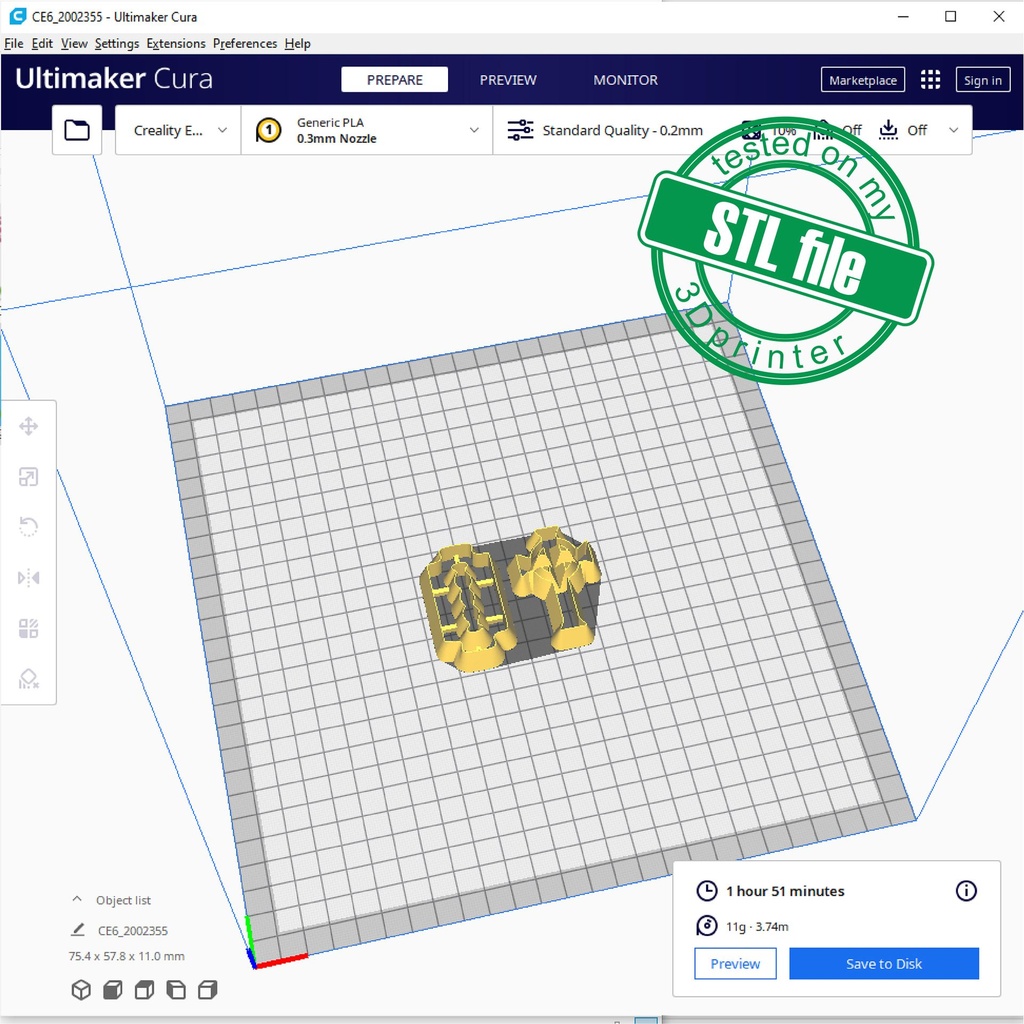The height and width of the screenshot is (1024, 1024).
Task: Switch to the MONITOR stage tab
Action: [x=625, y=80]
